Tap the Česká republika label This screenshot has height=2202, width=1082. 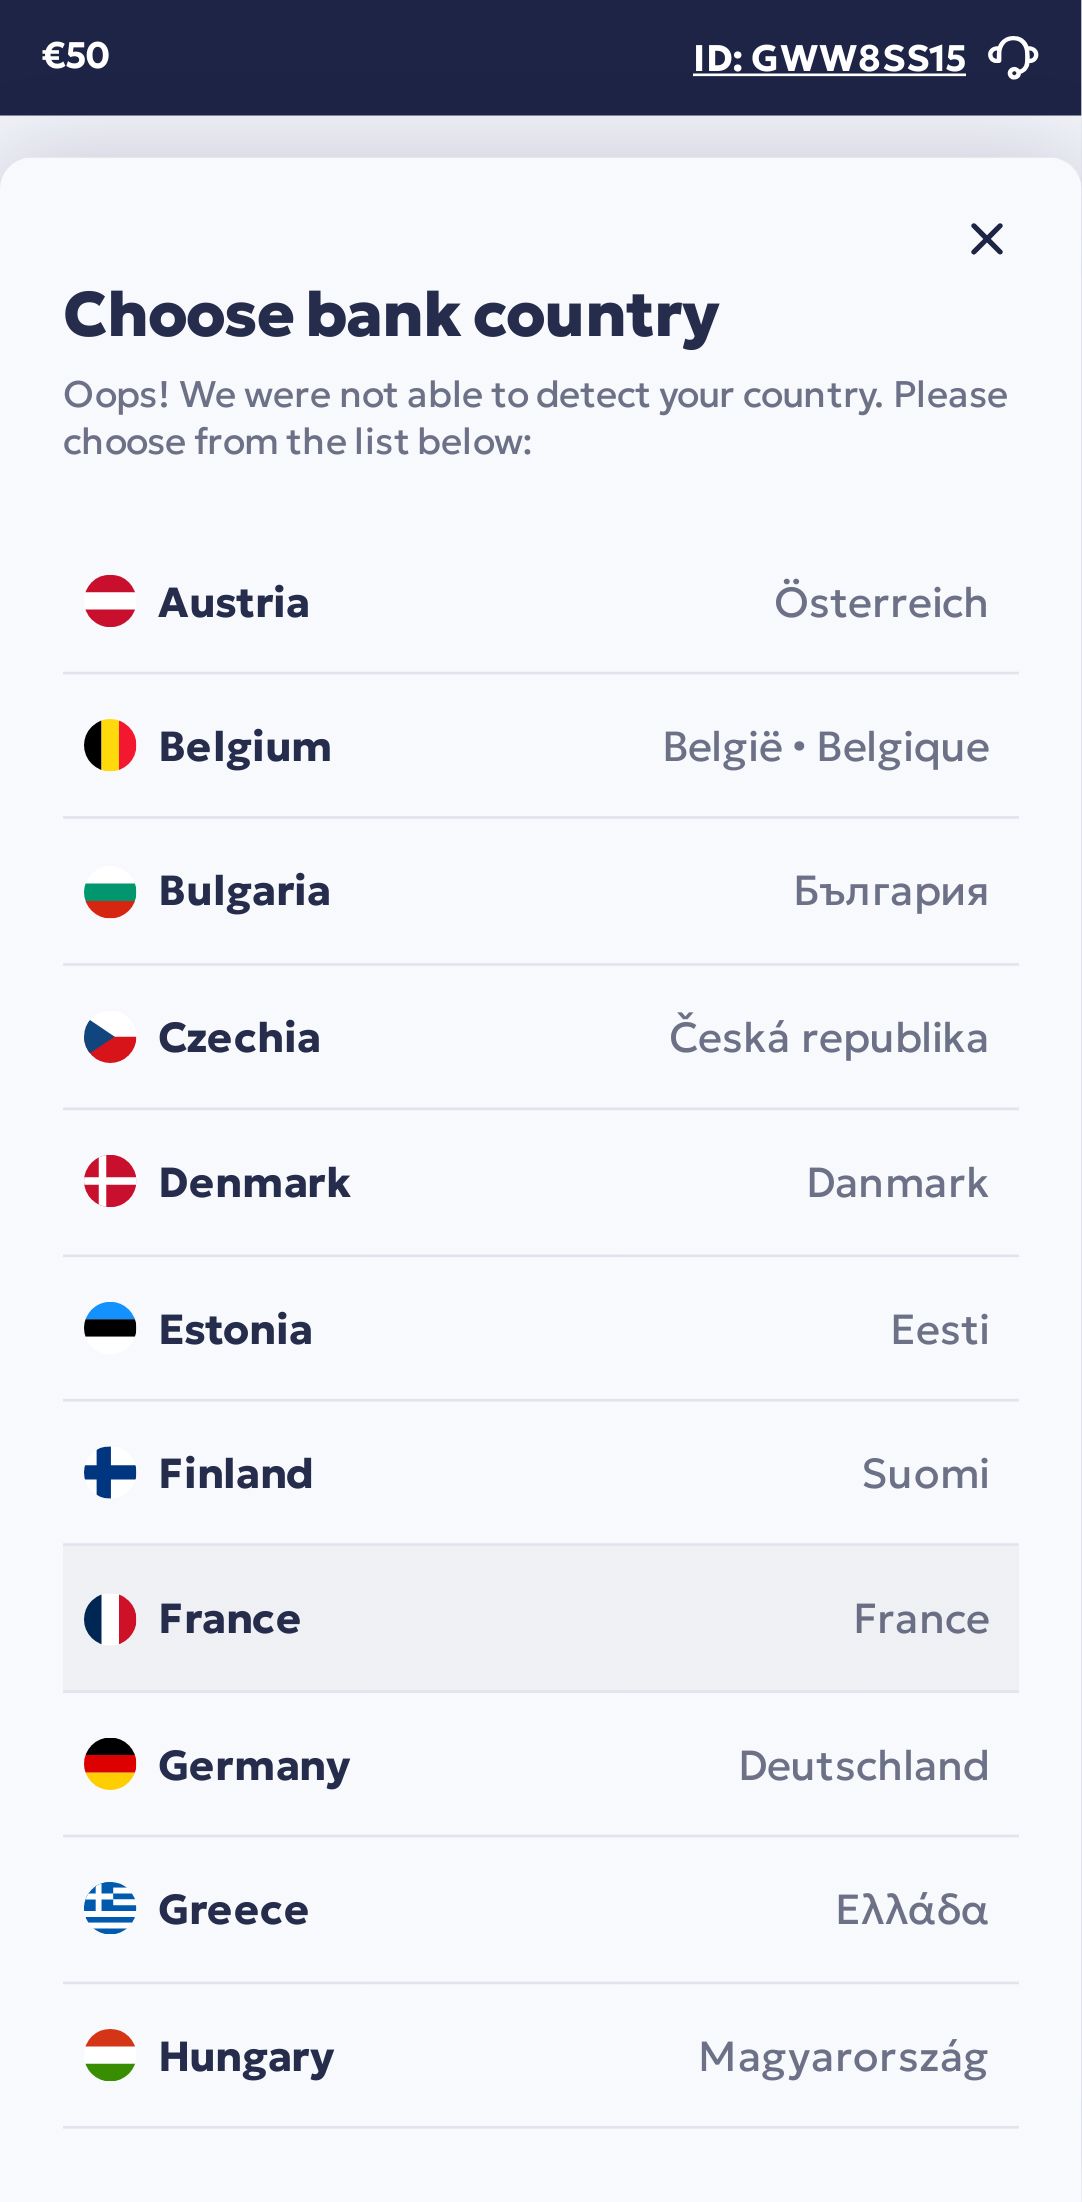tap(828, 1038)
